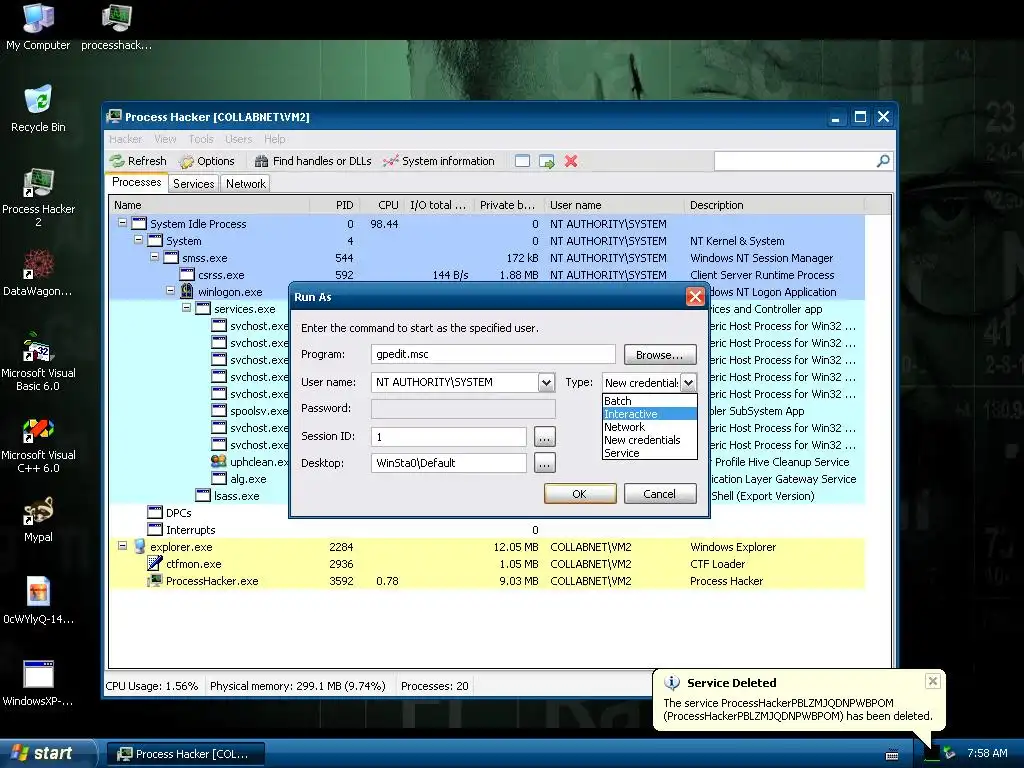Click Find handles or DLLs
This screenshot has width=1024, height=768.
(313, 161)
